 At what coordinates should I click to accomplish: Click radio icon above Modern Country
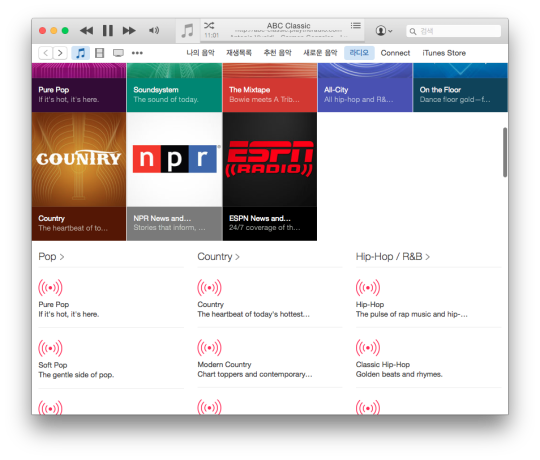tap(209, 347)
